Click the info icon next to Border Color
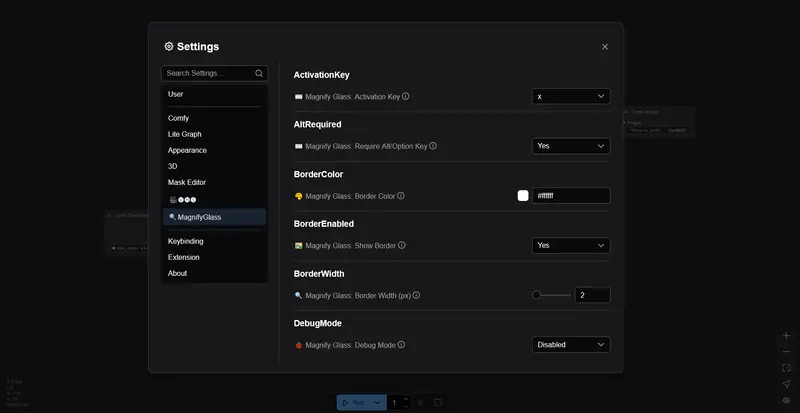 coord(401,196)
